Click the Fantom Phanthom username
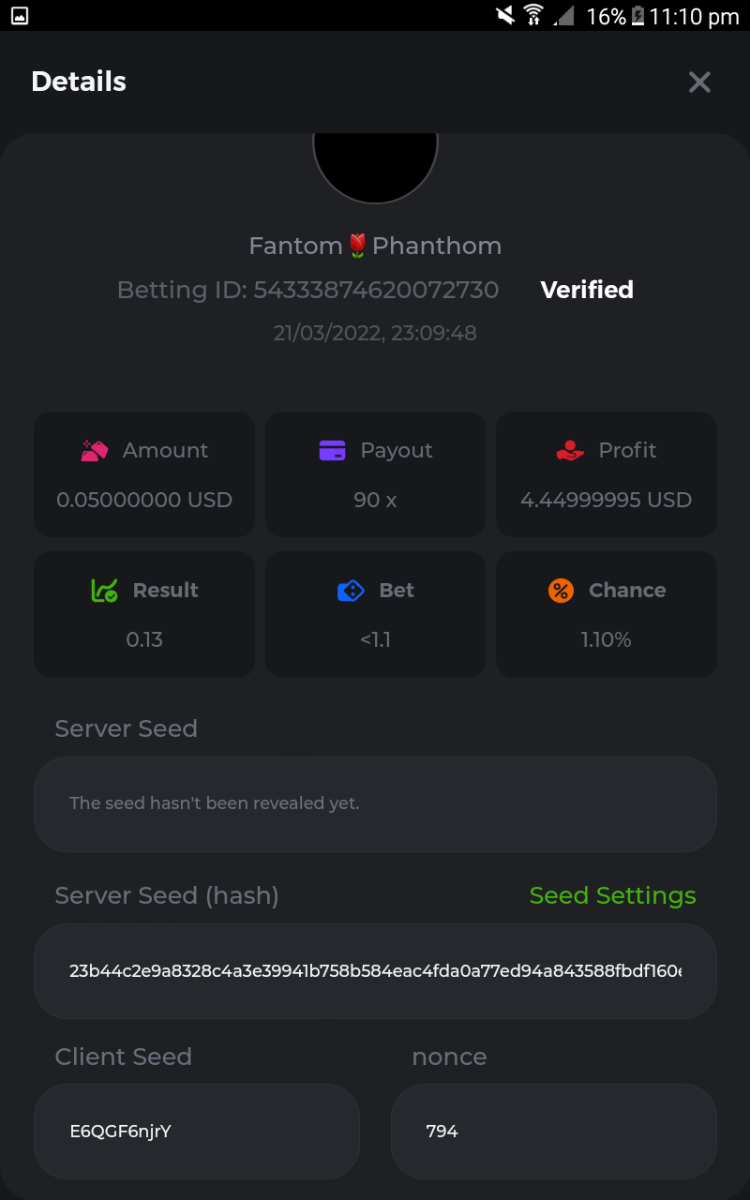The width and height of the screenshot is (750, 1200). [x=375, y=246]
